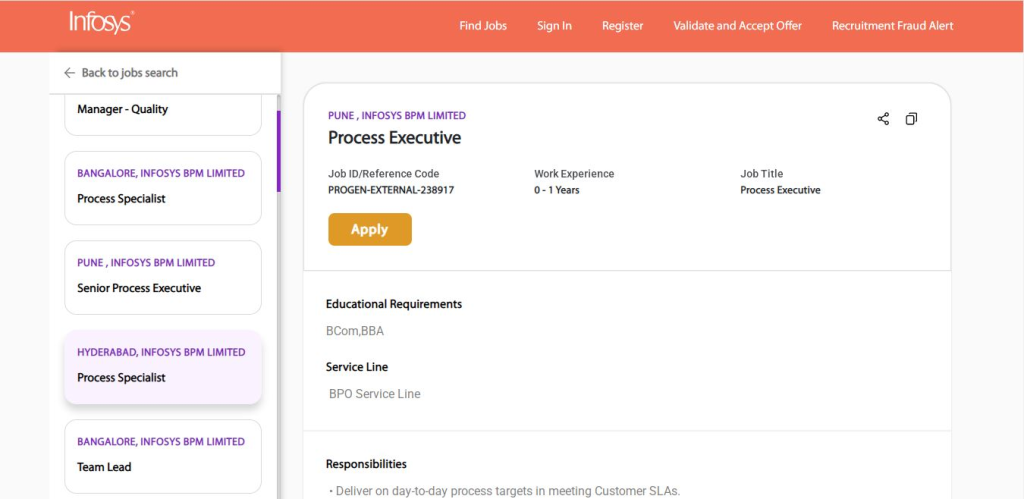1024x499 pixels.
Task: Click the copy icon on job card
Action: 911,119
